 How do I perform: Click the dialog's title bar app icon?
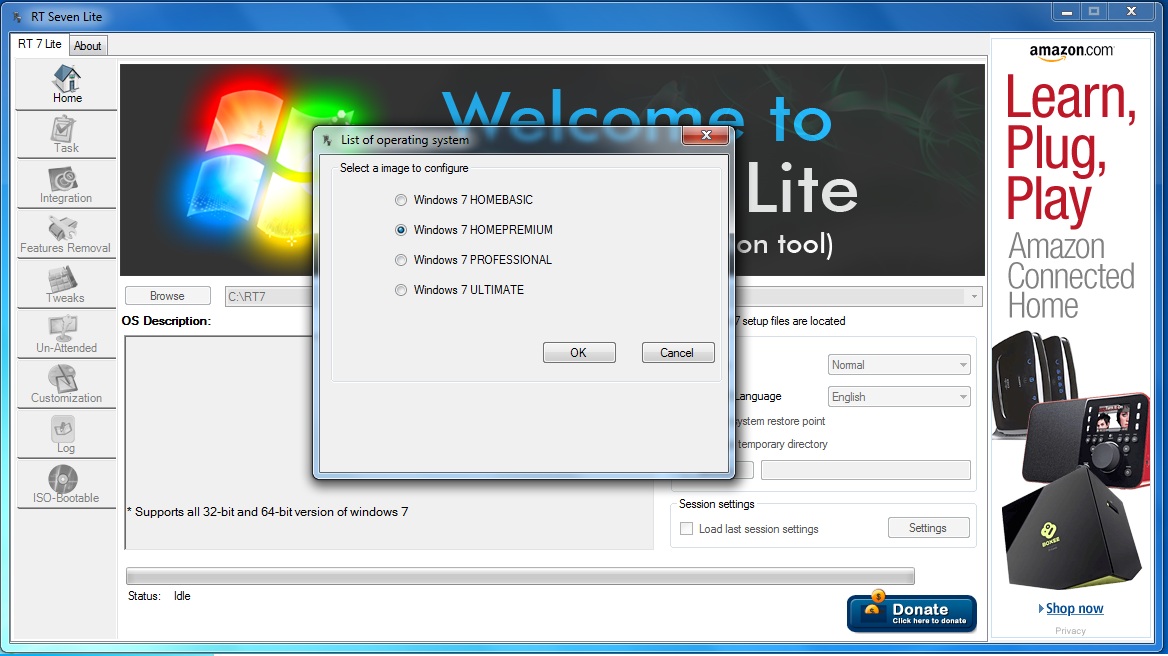point(328,139)
